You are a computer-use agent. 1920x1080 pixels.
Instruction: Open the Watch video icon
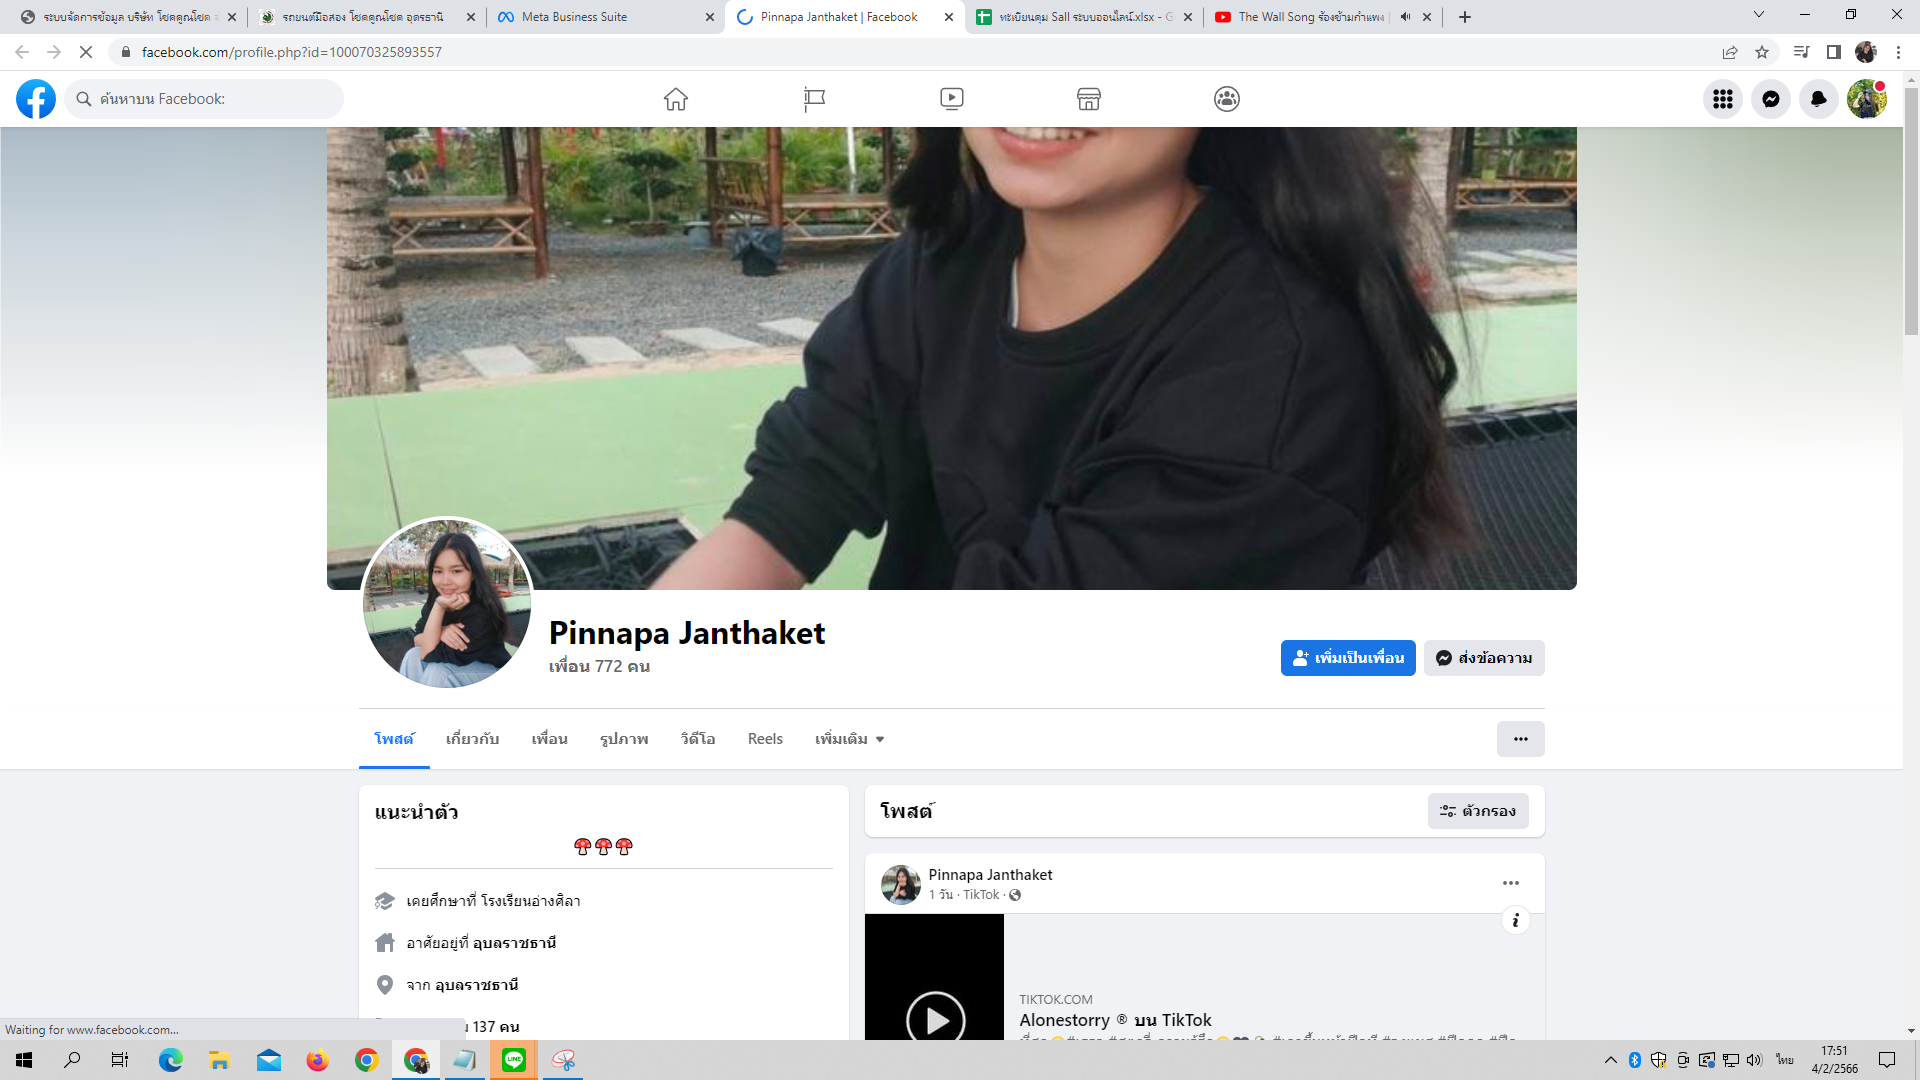(951, 99)
